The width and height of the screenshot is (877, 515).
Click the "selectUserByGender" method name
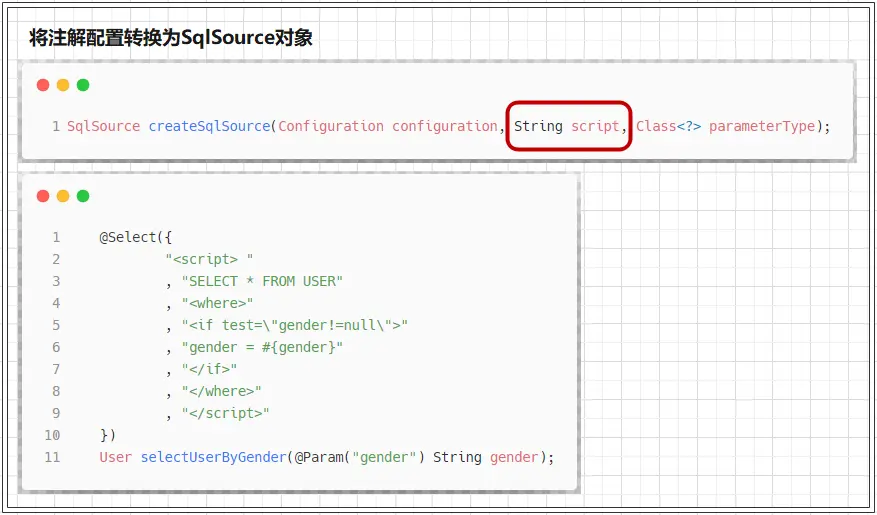click(213, 457)
